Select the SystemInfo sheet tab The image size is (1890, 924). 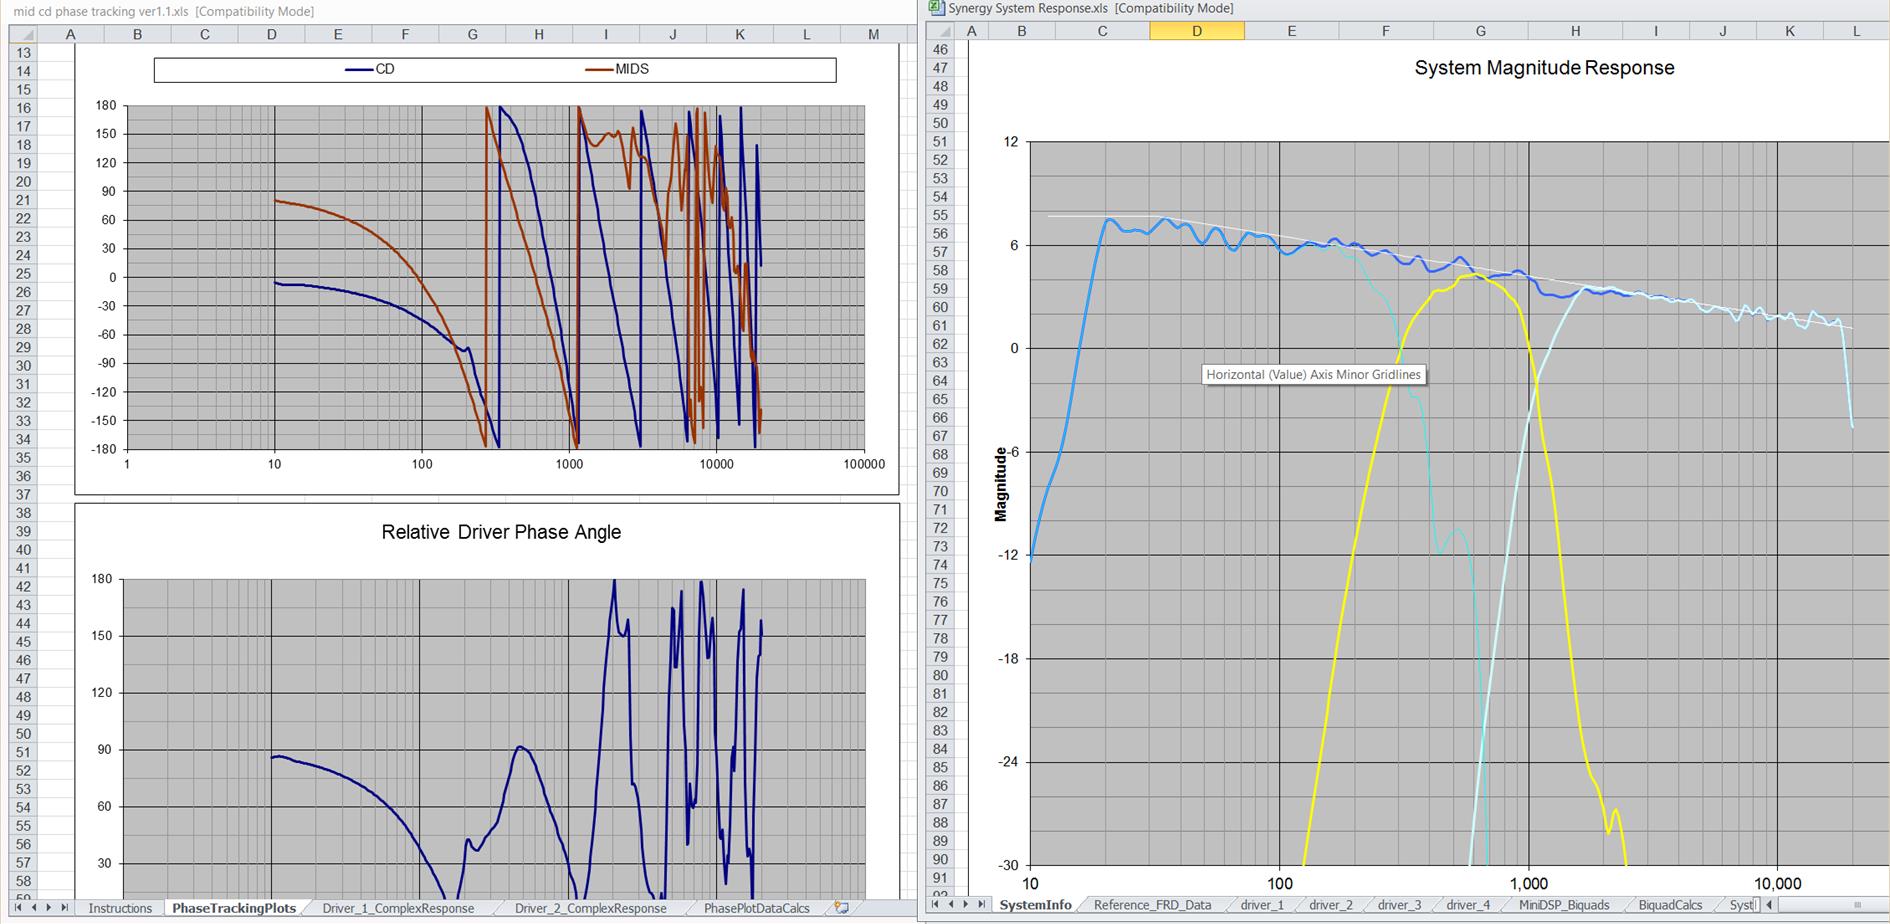tap(1036, 905)
